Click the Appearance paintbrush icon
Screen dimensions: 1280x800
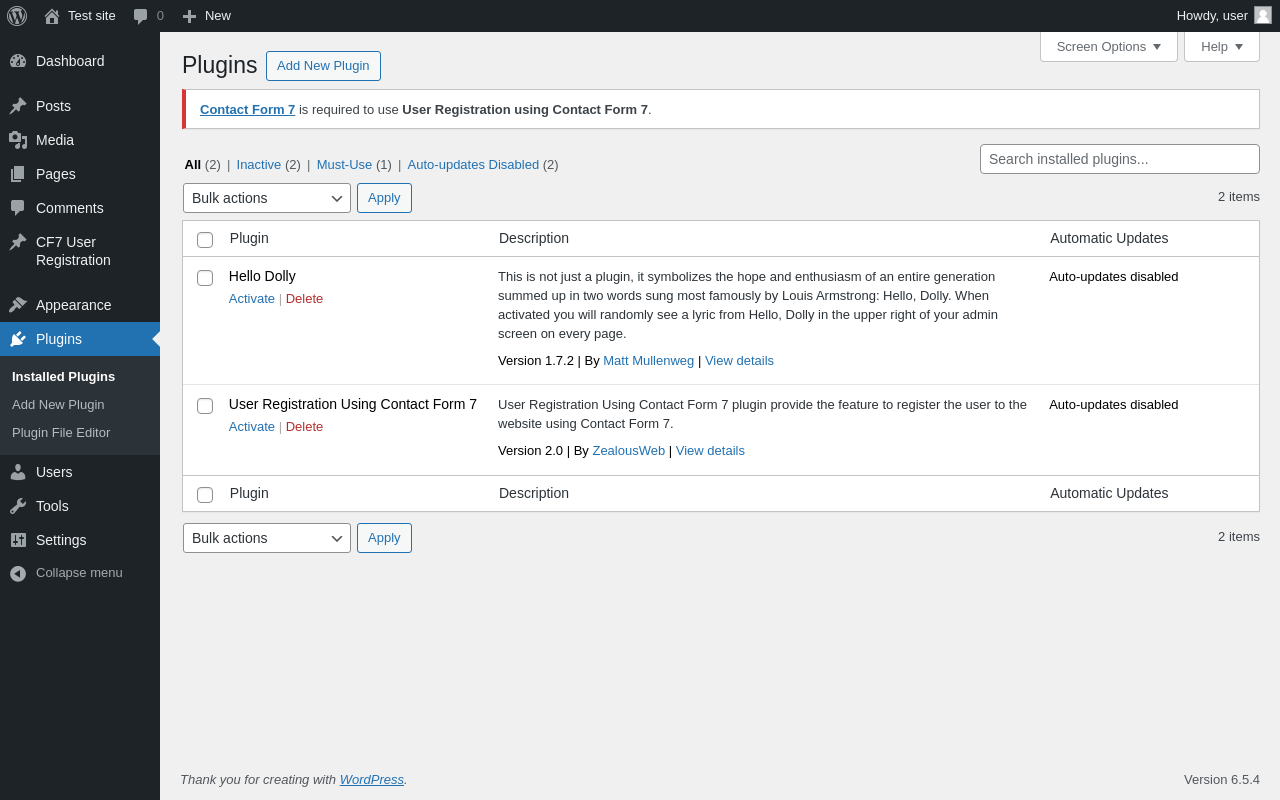(x=18, y=305)
